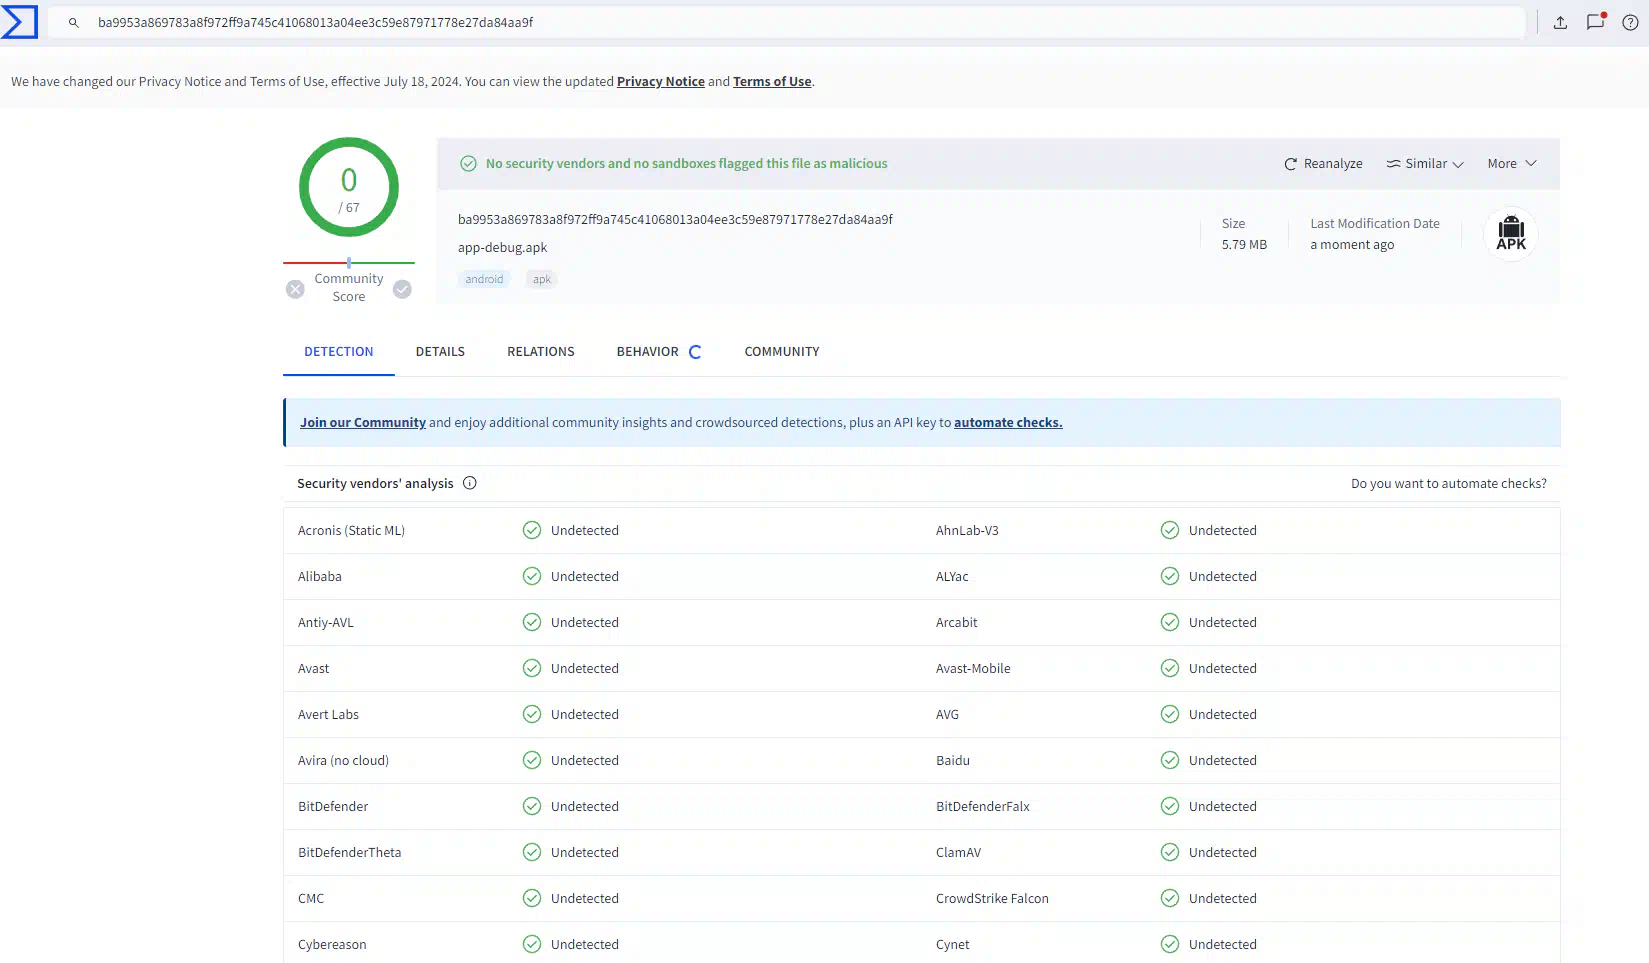Select the file hash text in summary

tap(675, 220)
